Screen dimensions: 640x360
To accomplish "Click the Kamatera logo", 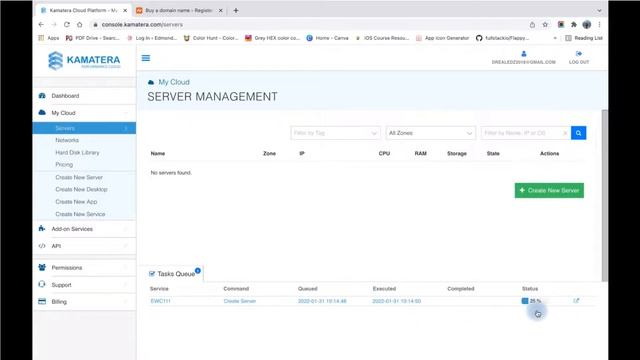I will [84, 60].
